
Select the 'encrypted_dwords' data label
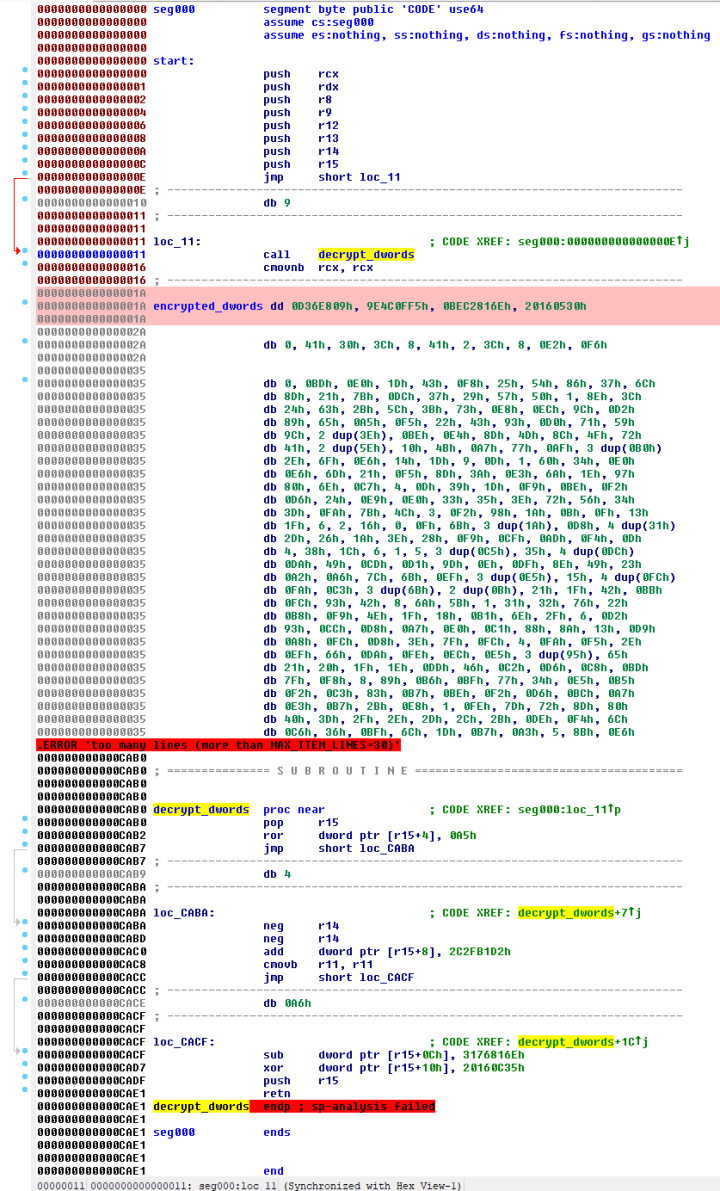tap(208, 306)
